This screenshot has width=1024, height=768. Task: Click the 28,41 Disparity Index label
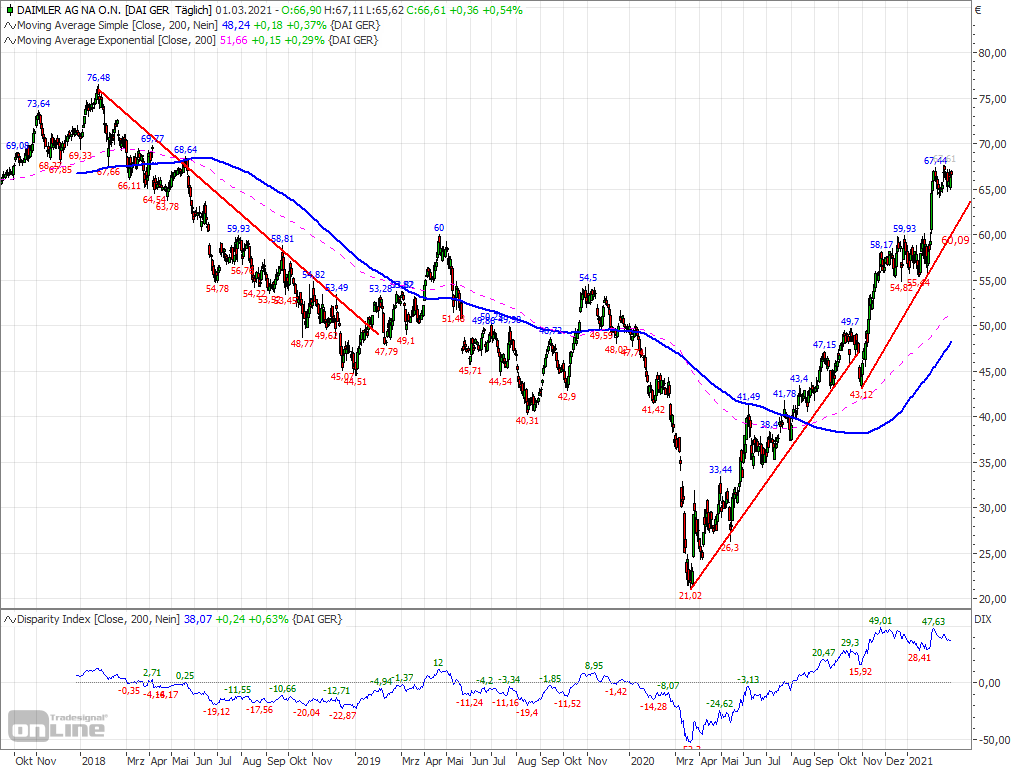(x=920, y=658)
